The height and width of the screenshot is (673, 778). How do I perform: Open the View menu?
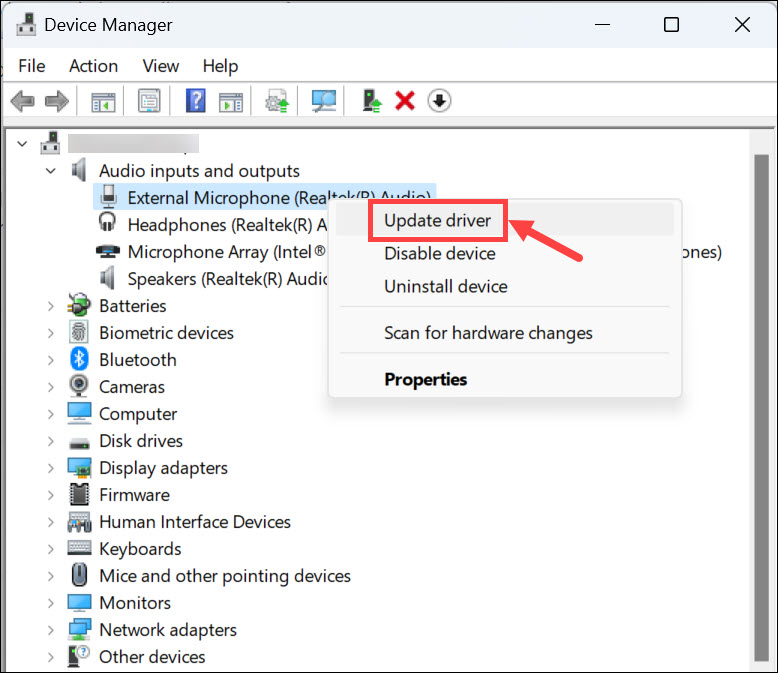point(160,66)
